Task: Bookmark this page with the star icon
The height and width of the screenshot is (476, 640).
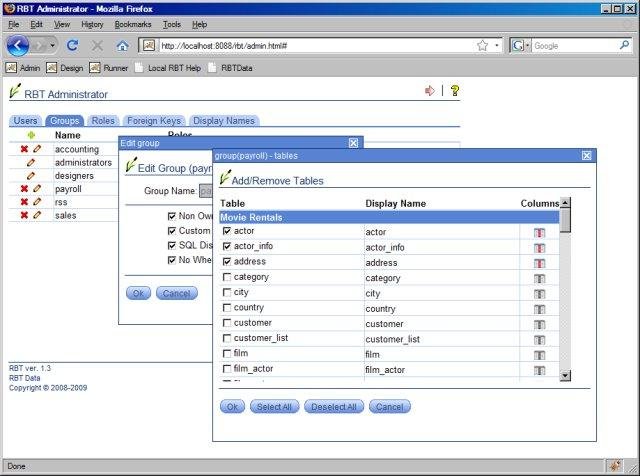Action: click(x=482, y=45)
